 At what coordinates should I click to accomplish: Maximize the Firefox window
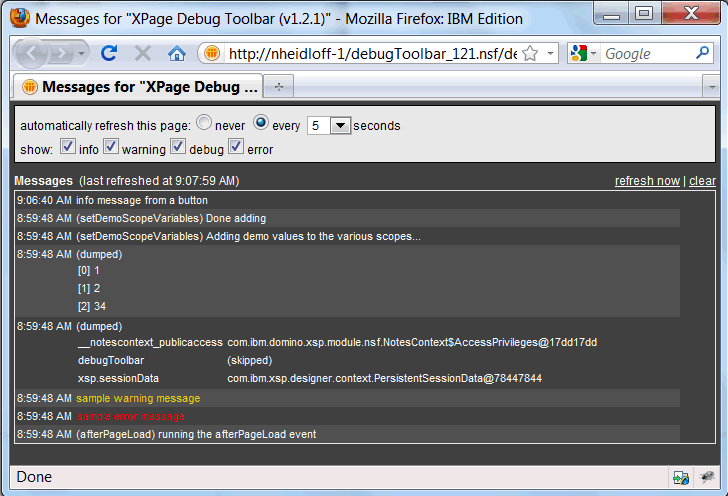(x=644, y=13)
